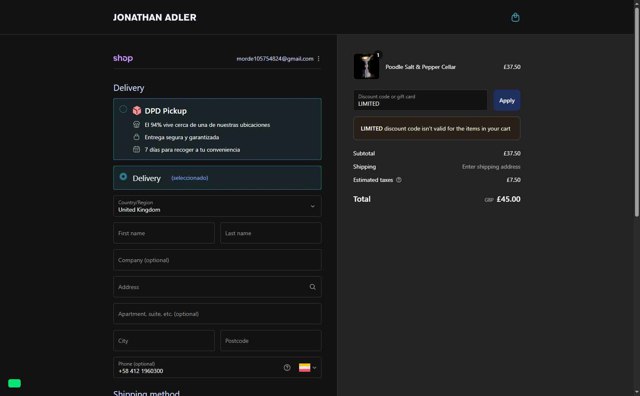The height and width of the screenshot is (396, 640).
Task: Click the '(seleccionado)' label next to Delivery
Action: [x=190, y=178]
